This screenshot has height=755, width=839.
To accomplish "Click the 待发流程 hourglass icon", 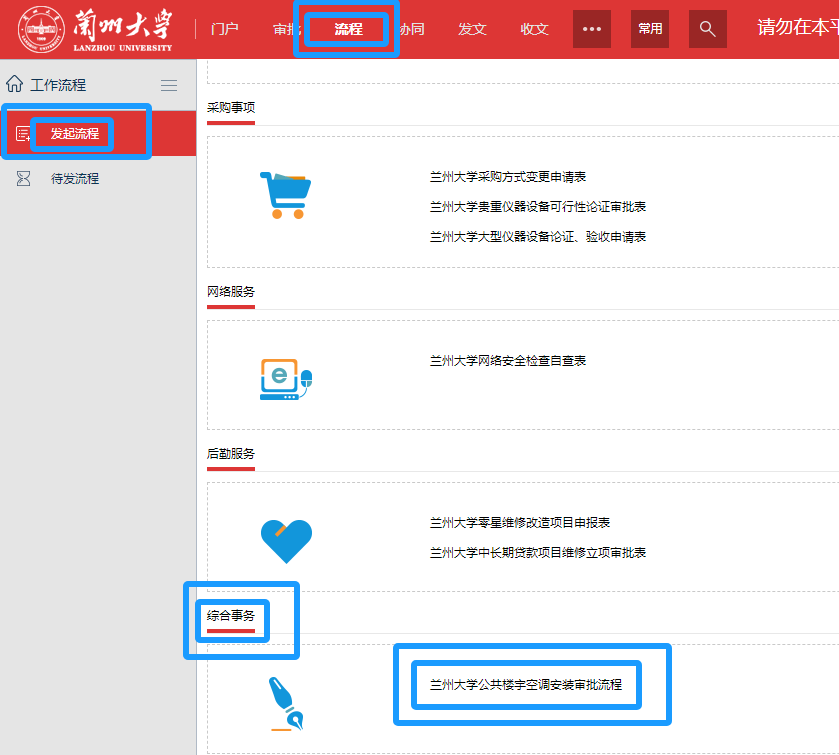I will tap(23, 178).
